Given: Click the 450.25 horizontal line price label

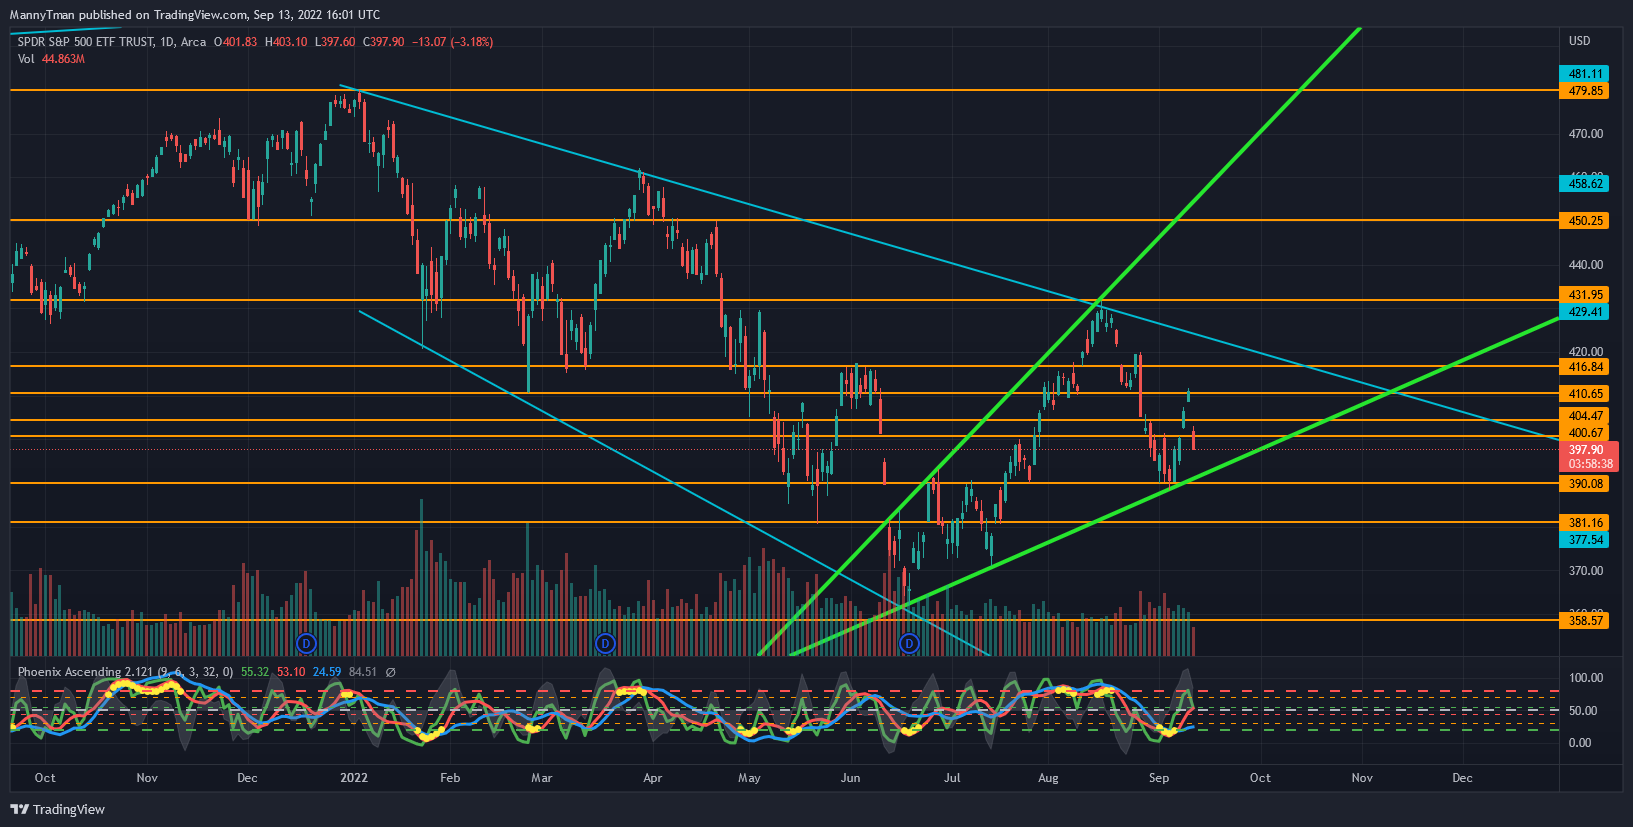Looking at the screenshot, I should [1585, 221].
